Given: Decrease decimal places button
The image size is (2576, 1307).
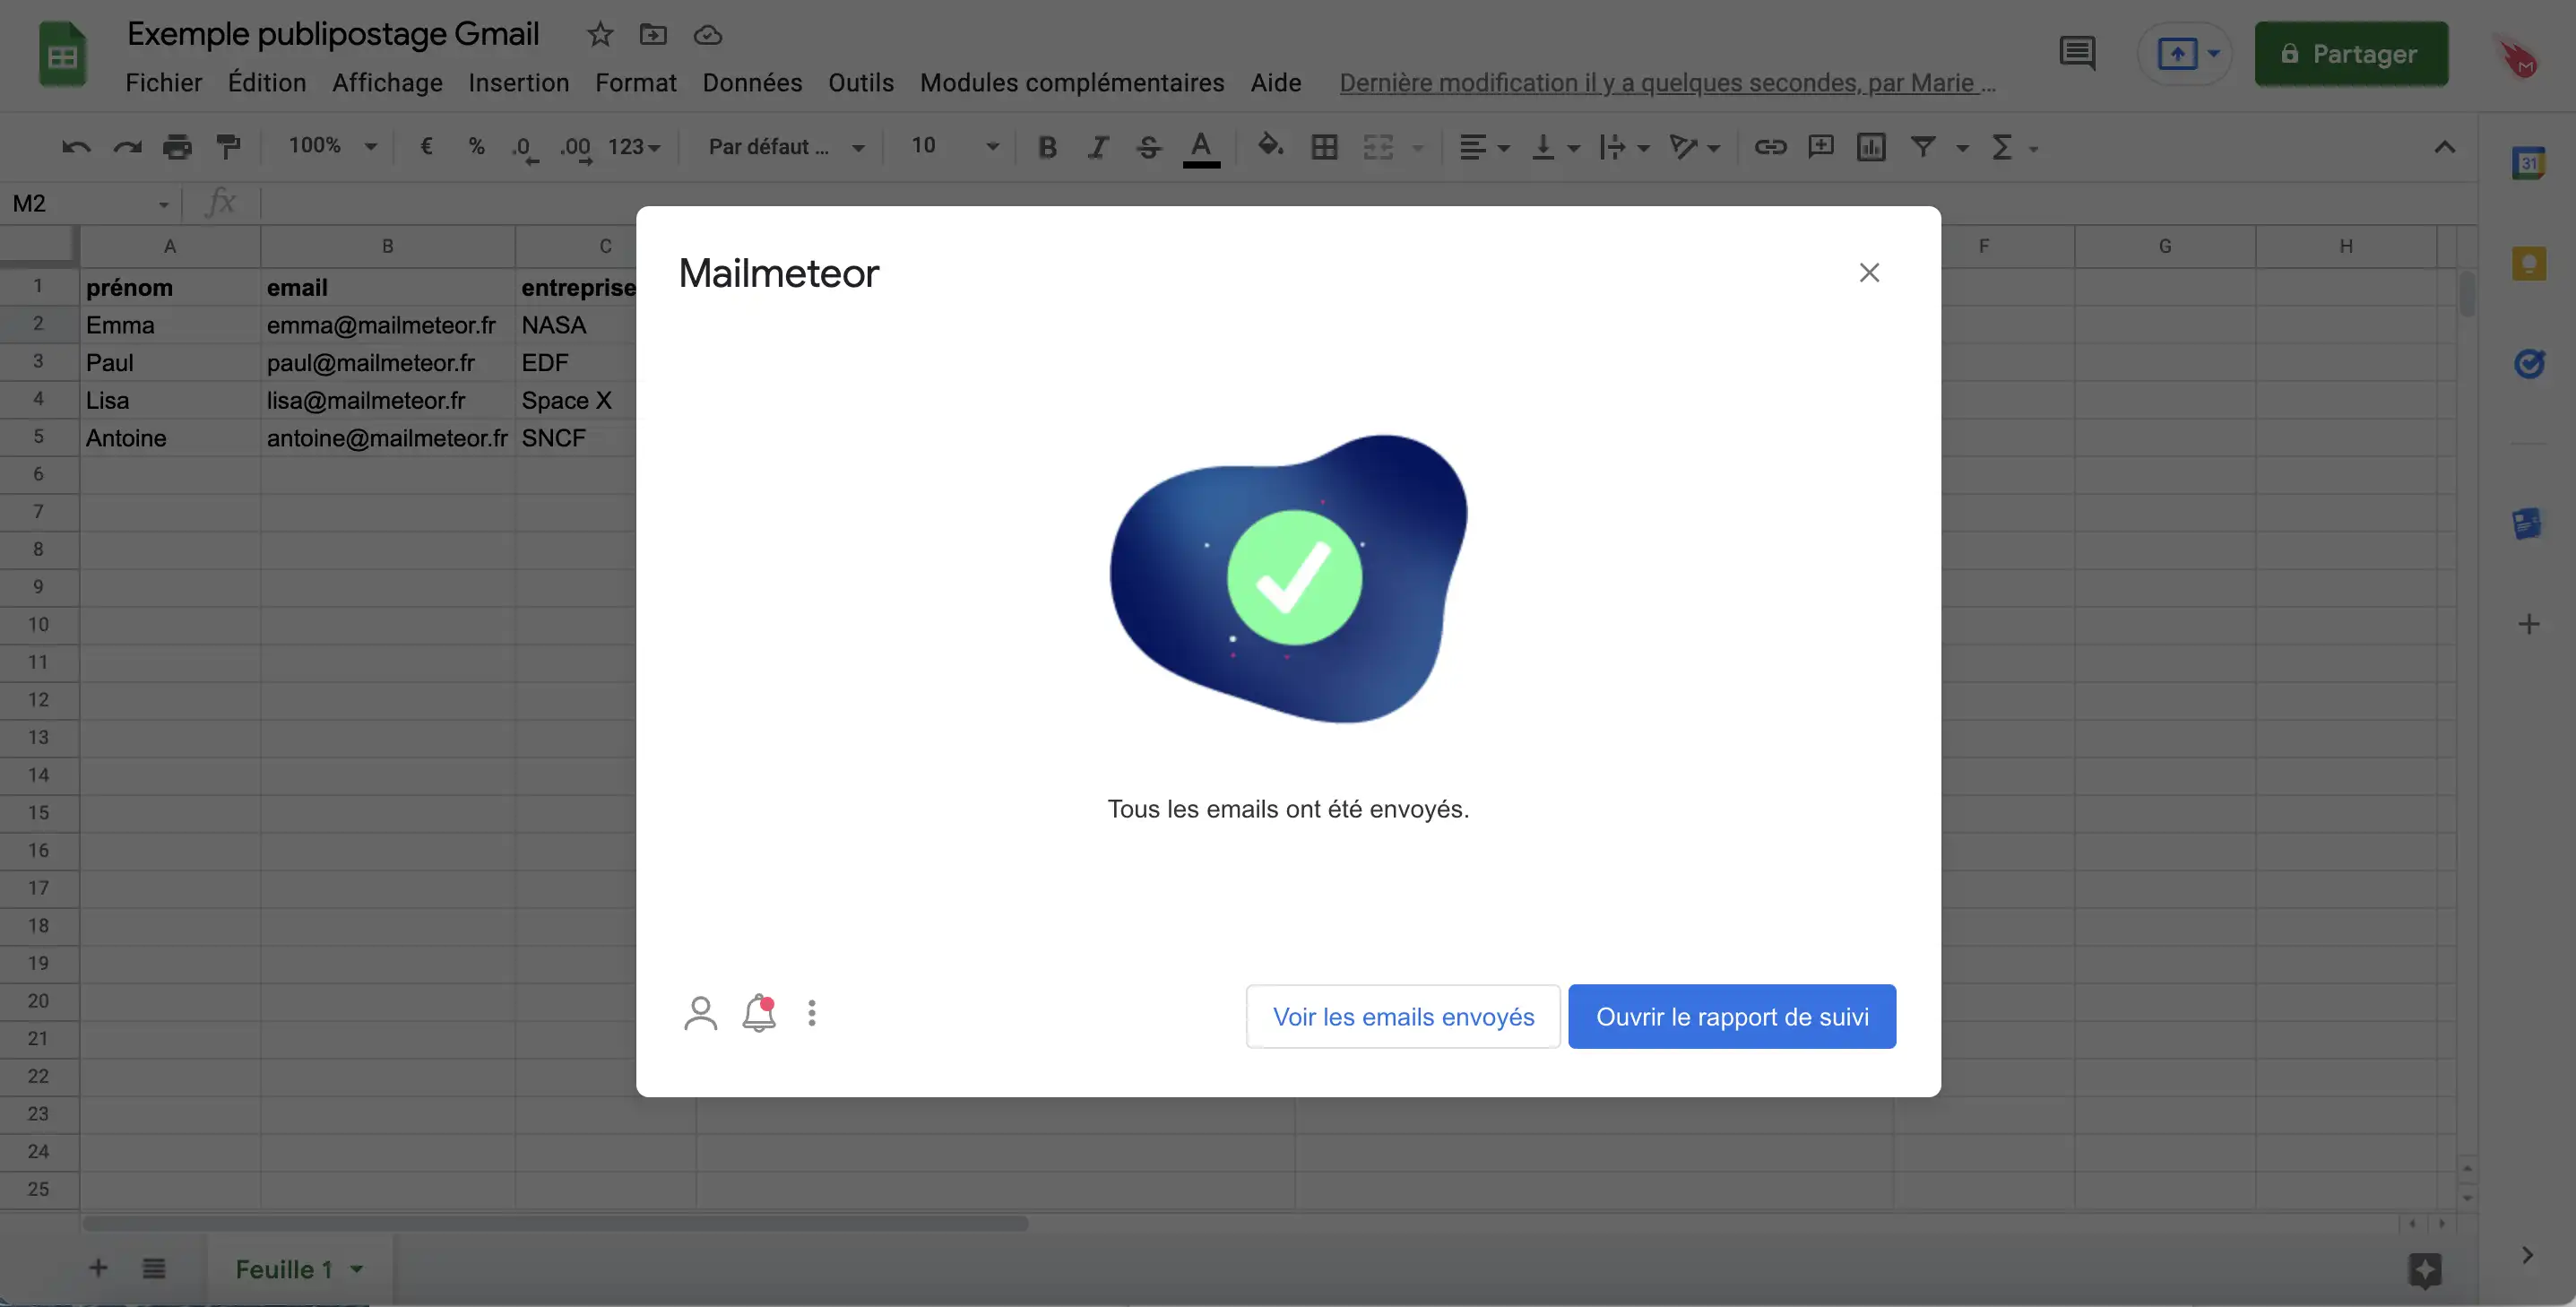Looking at the screenshot, I should pyautogui.click(x=525, y=149).
